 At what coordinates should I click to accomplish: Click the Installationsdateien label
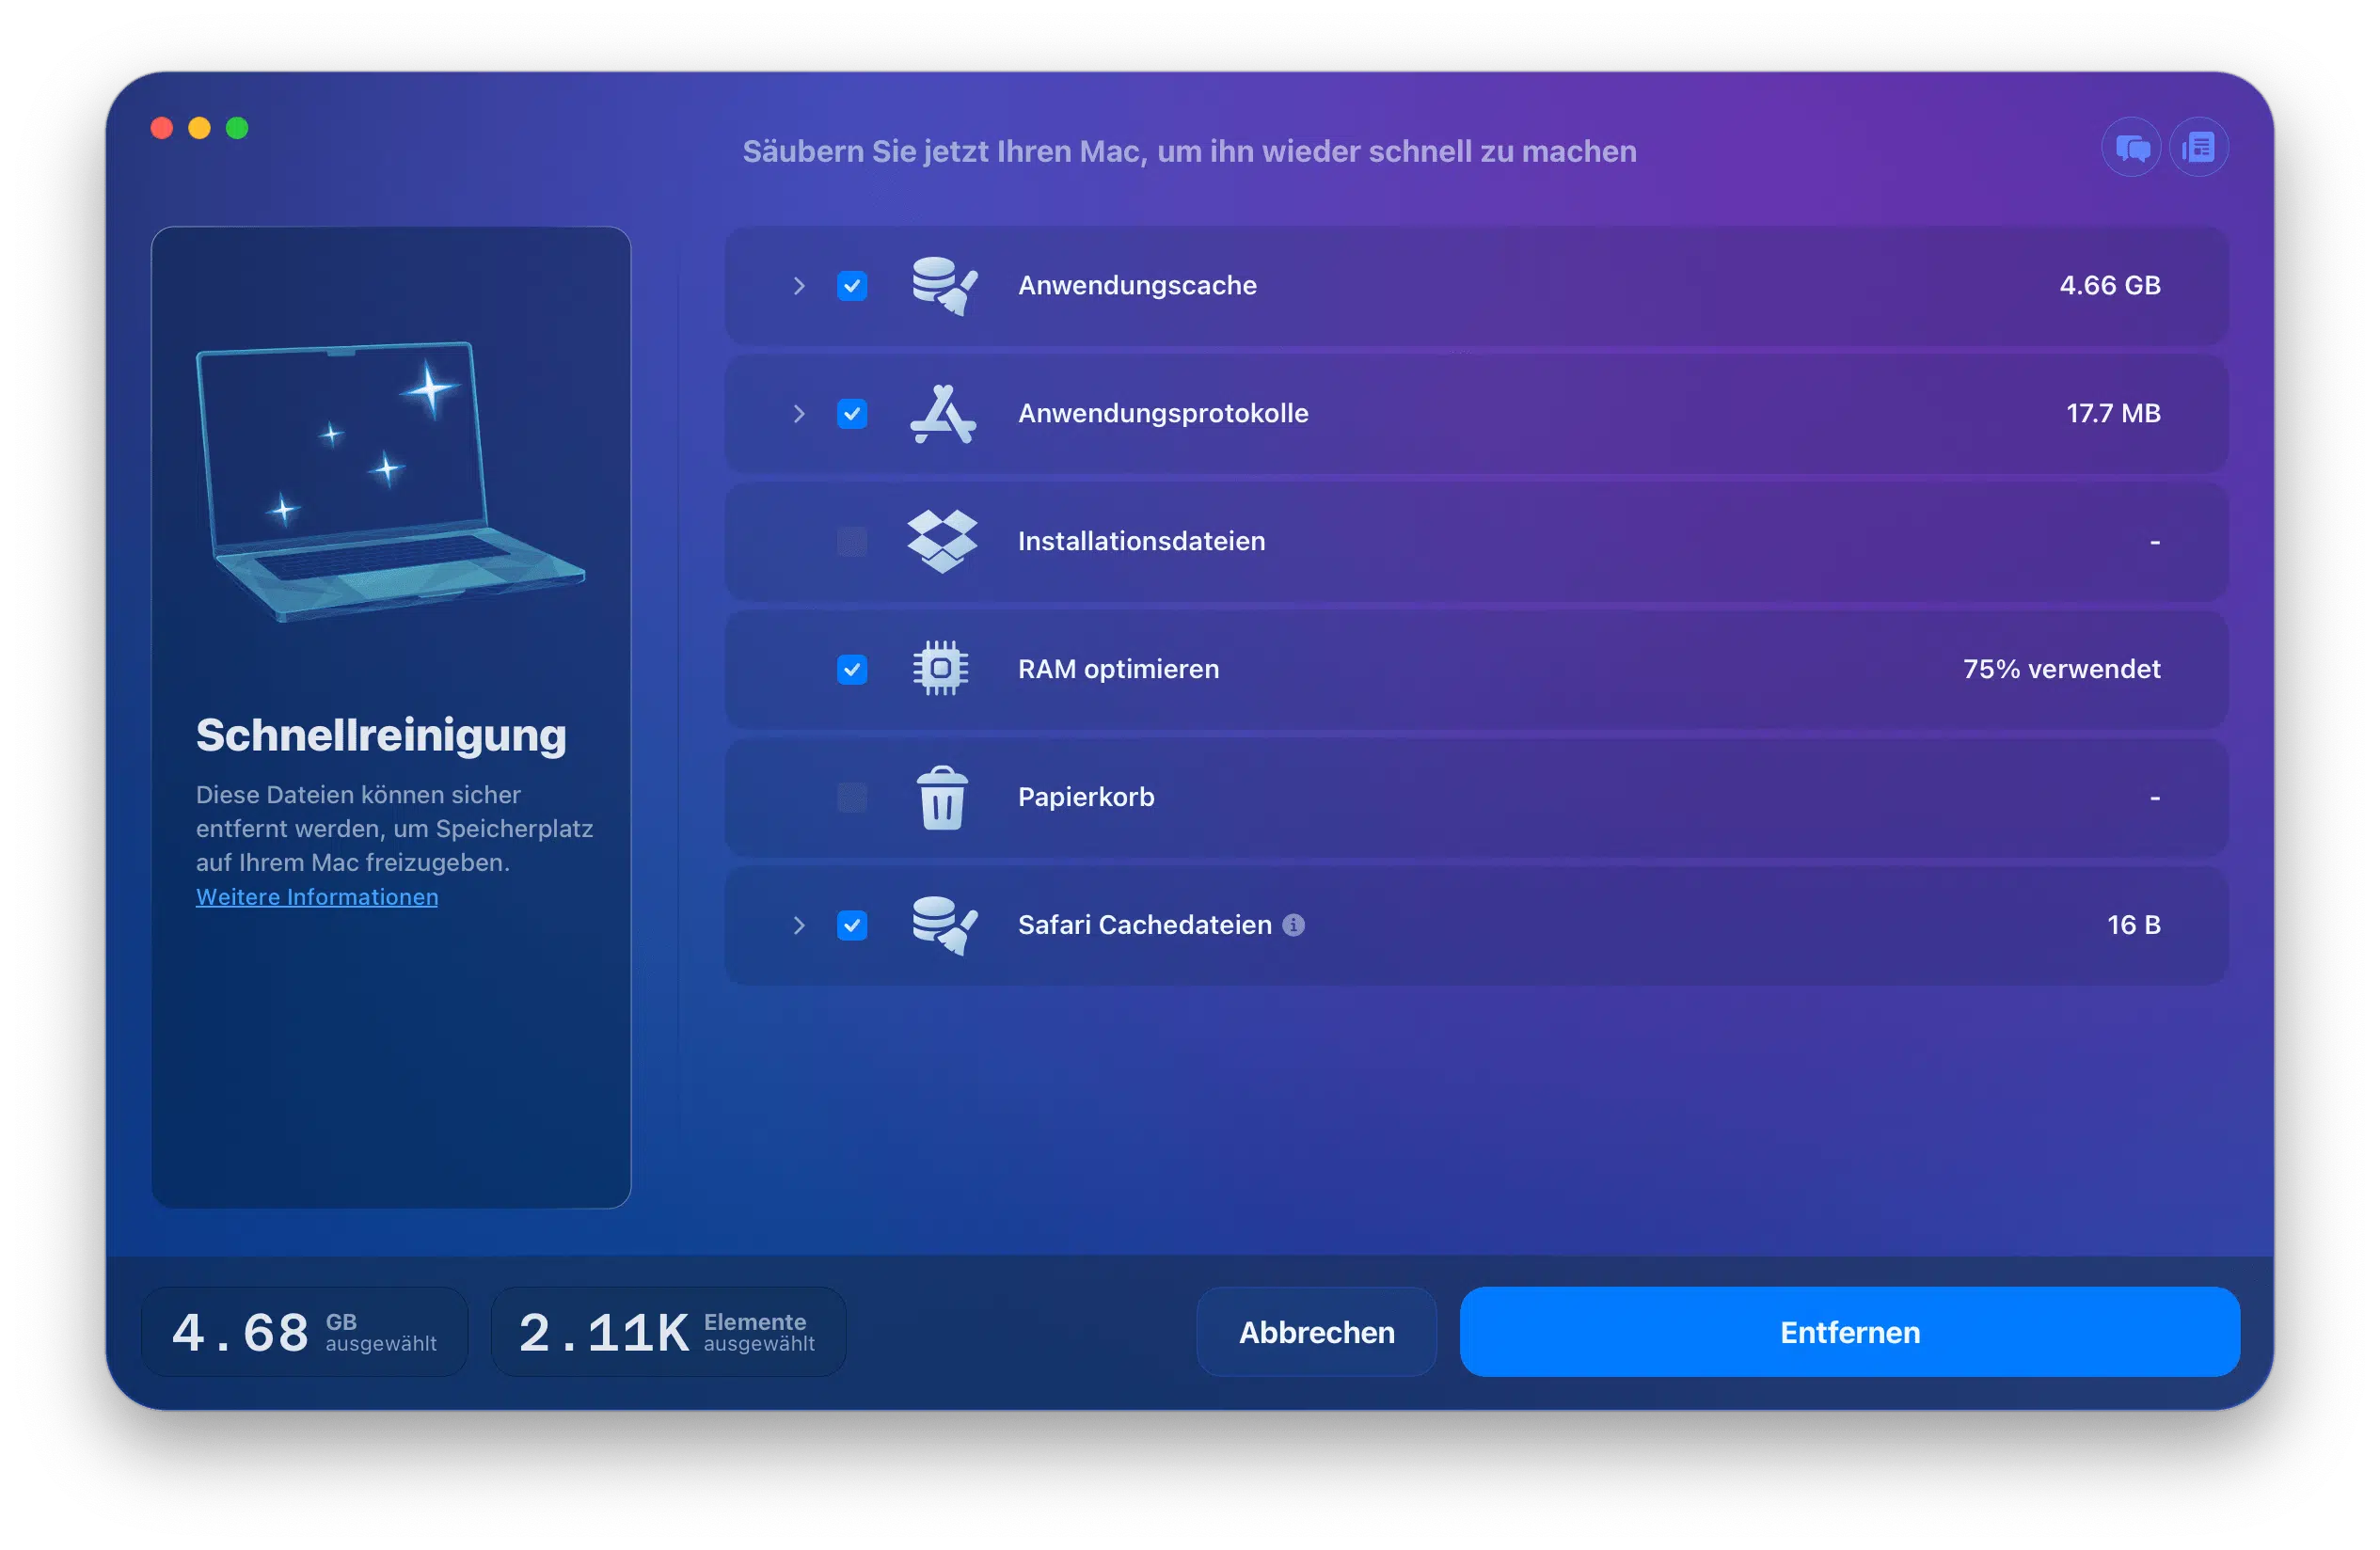1142,542
